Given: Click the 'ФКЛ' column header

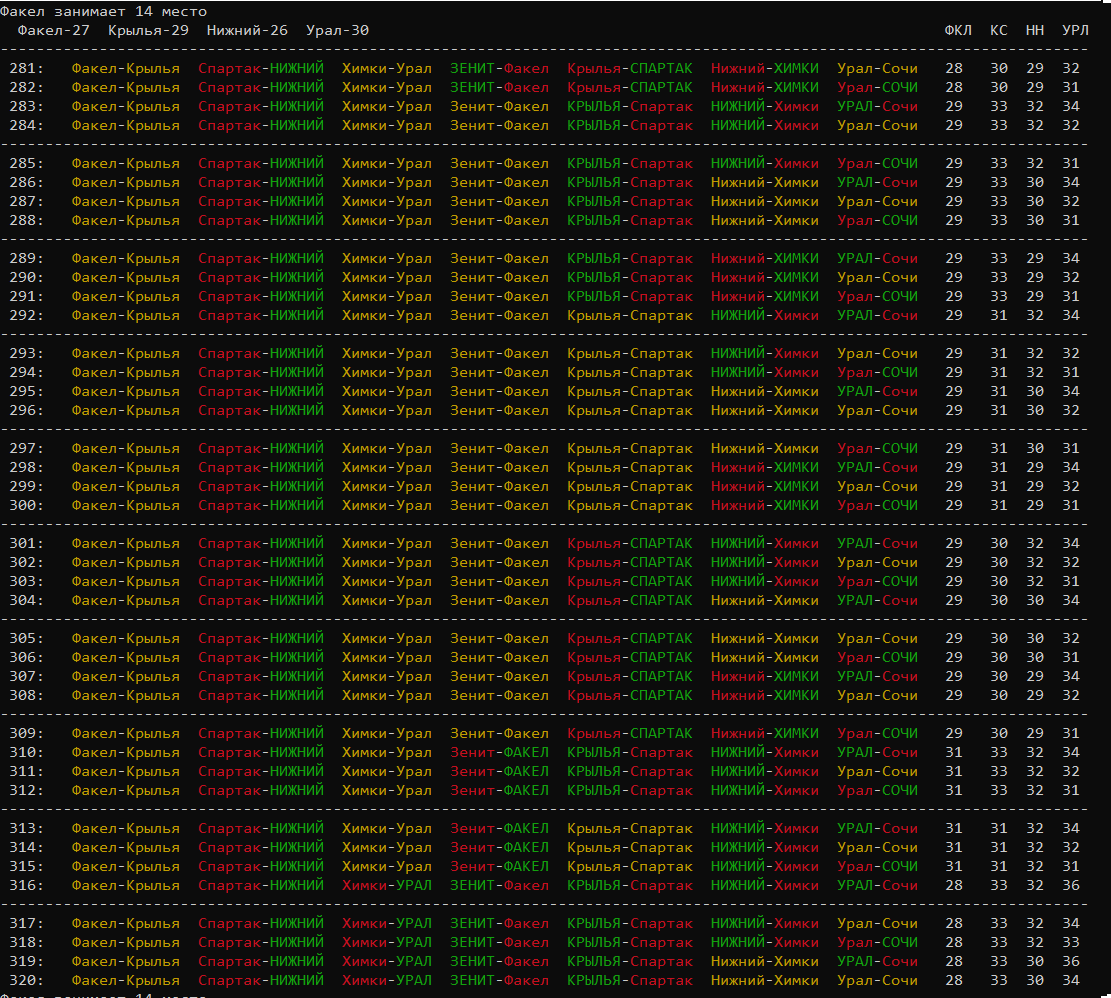Looking at the screenshot, I should (958, 30).
